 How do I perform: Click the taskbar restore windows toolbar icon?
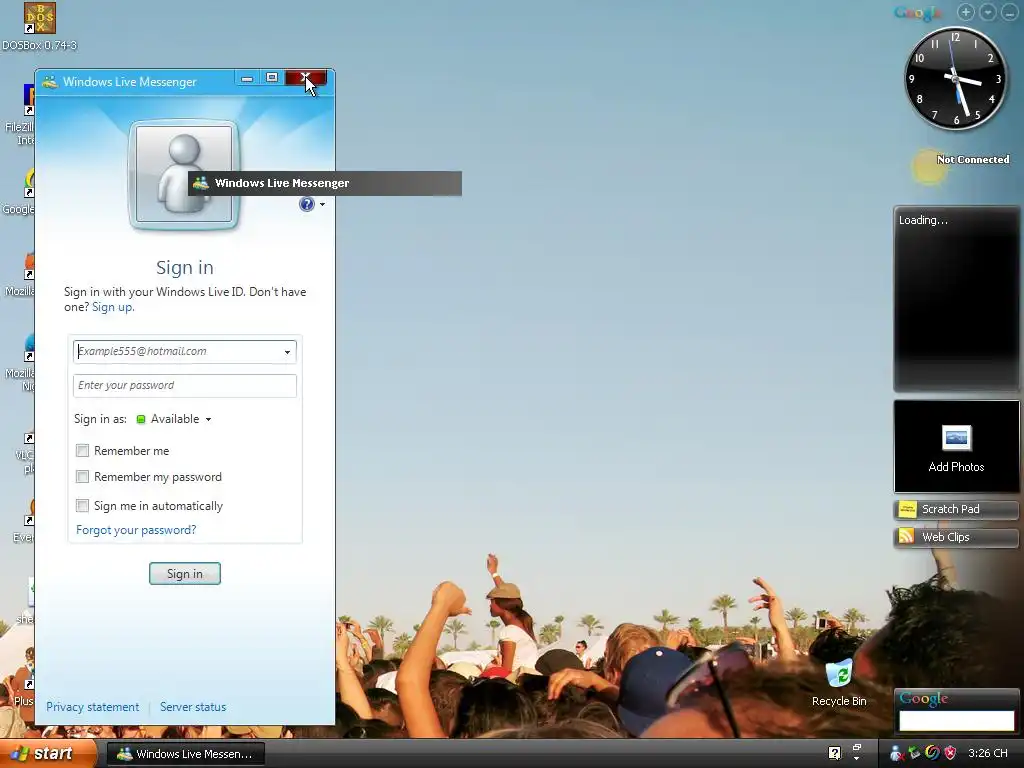pos(857,748)
